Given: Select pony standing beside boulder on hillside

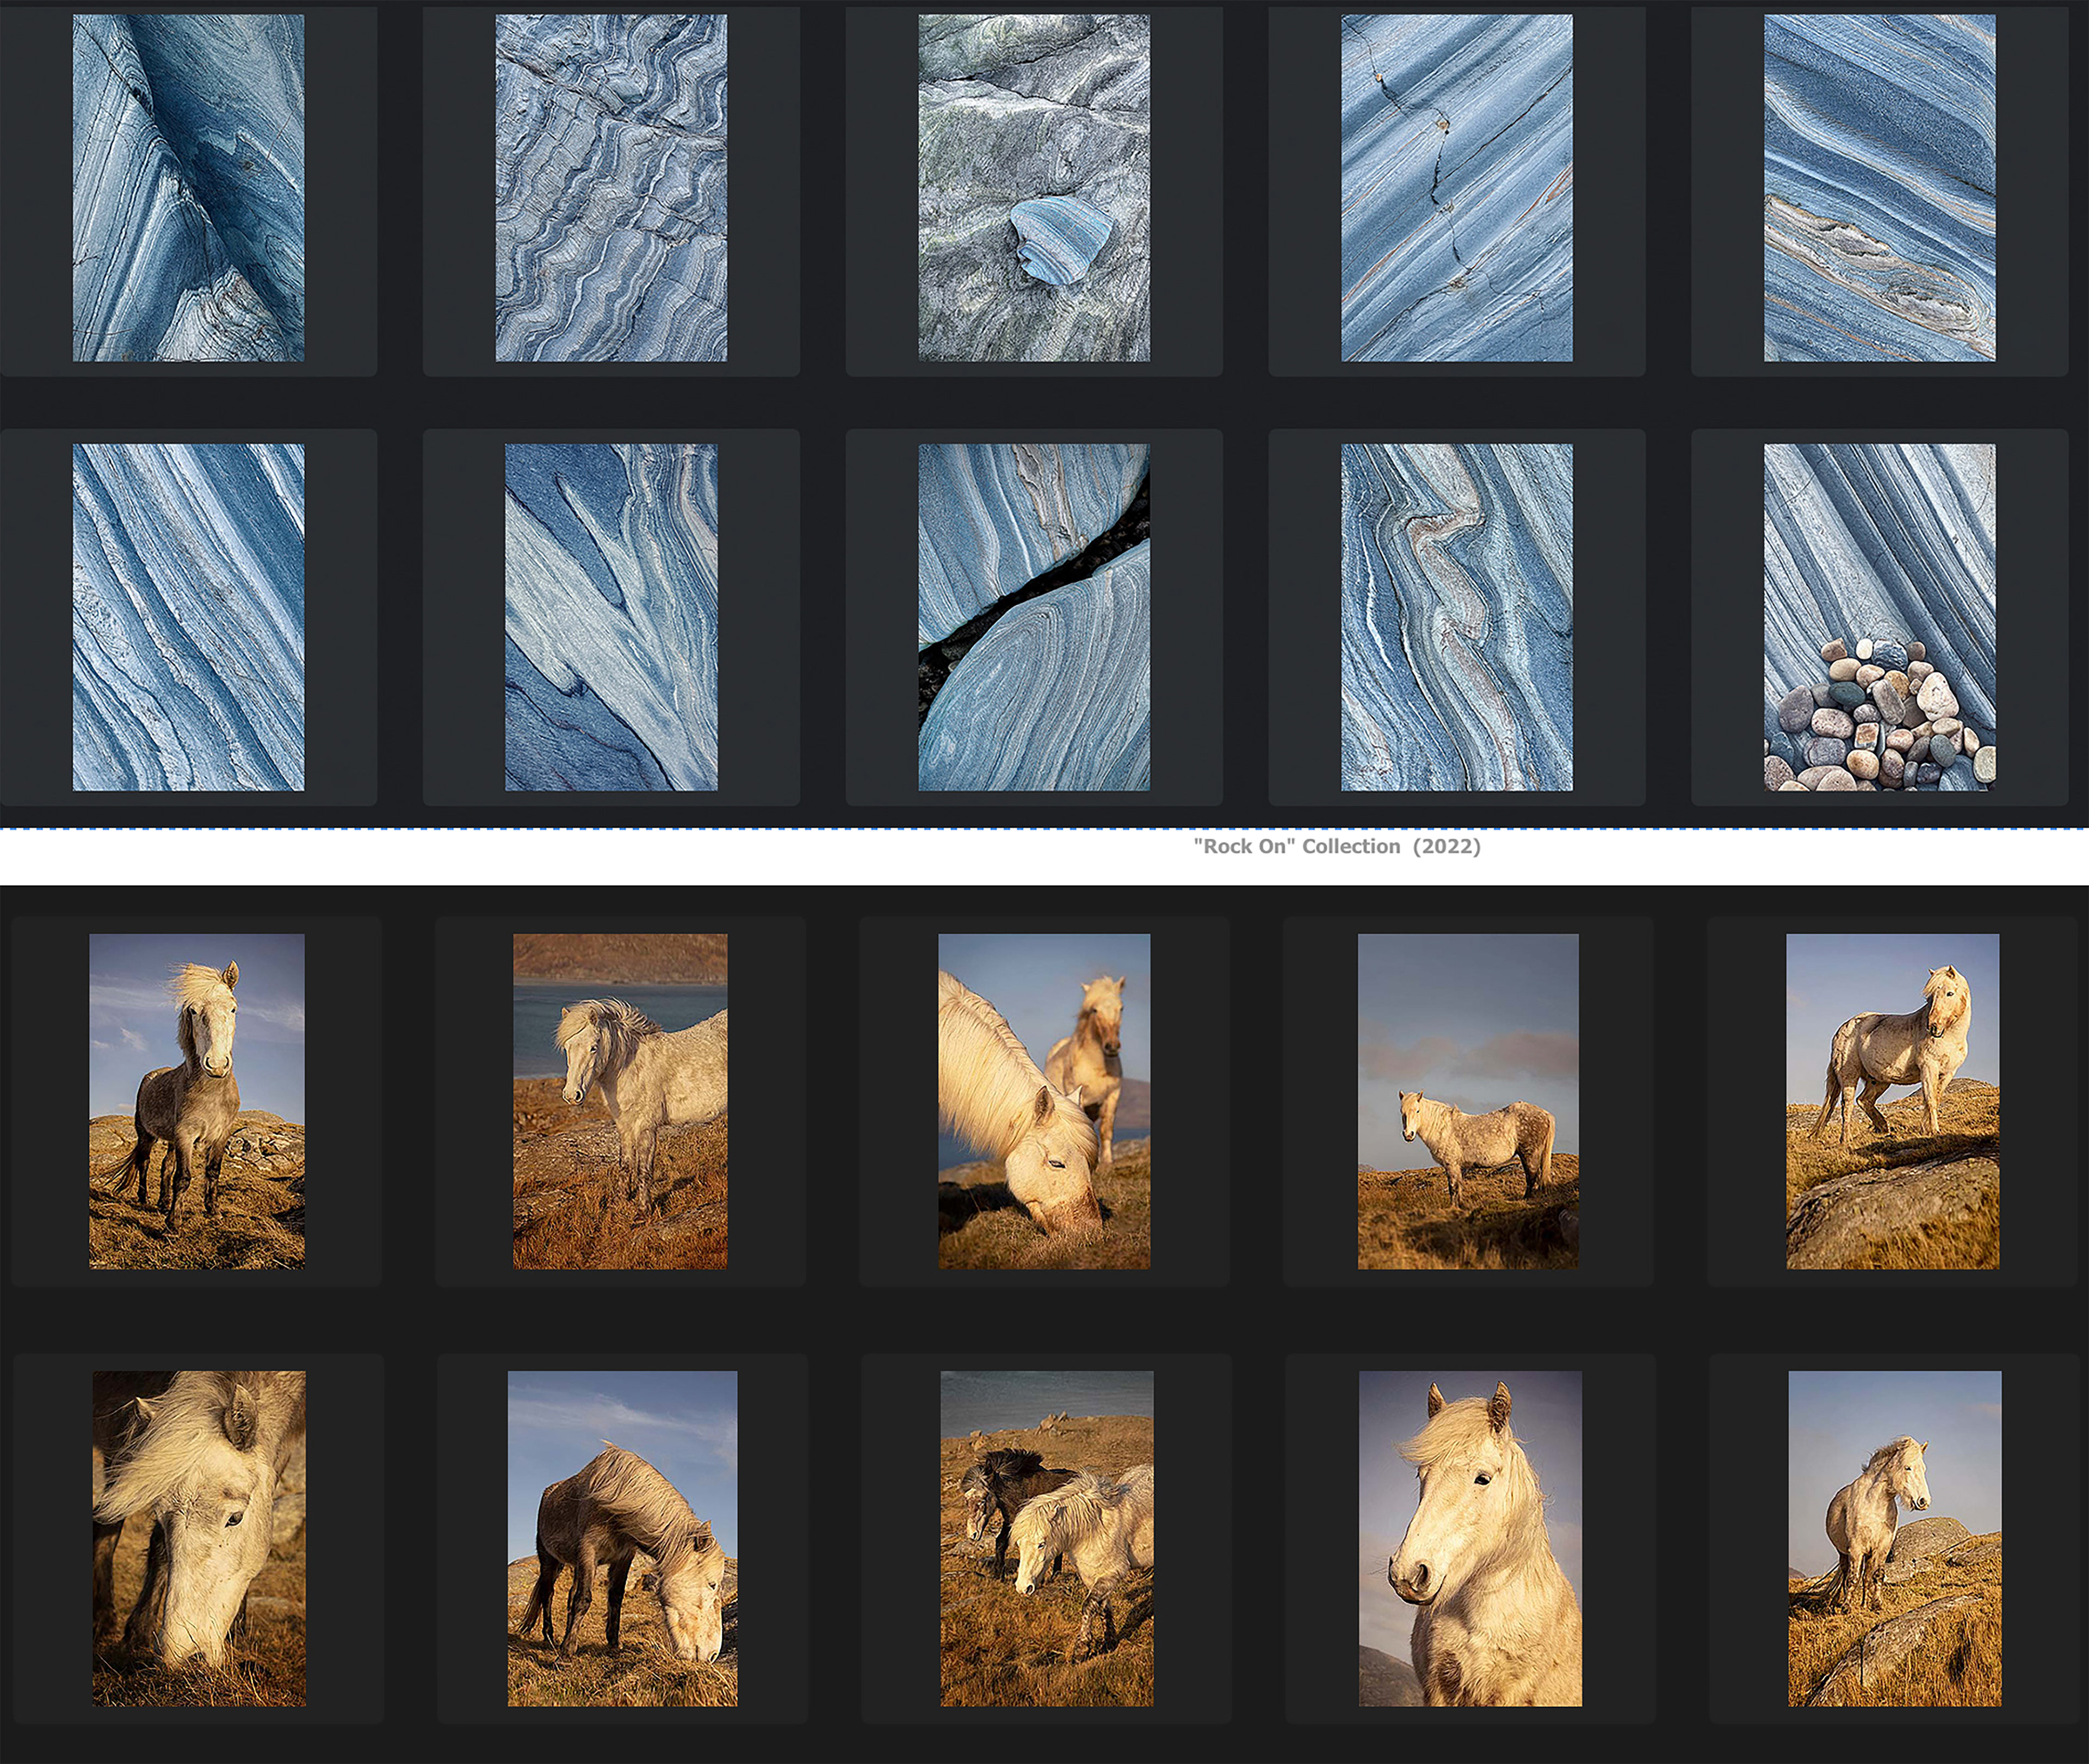Looking at the screenshot, I should [1895, 1538].
